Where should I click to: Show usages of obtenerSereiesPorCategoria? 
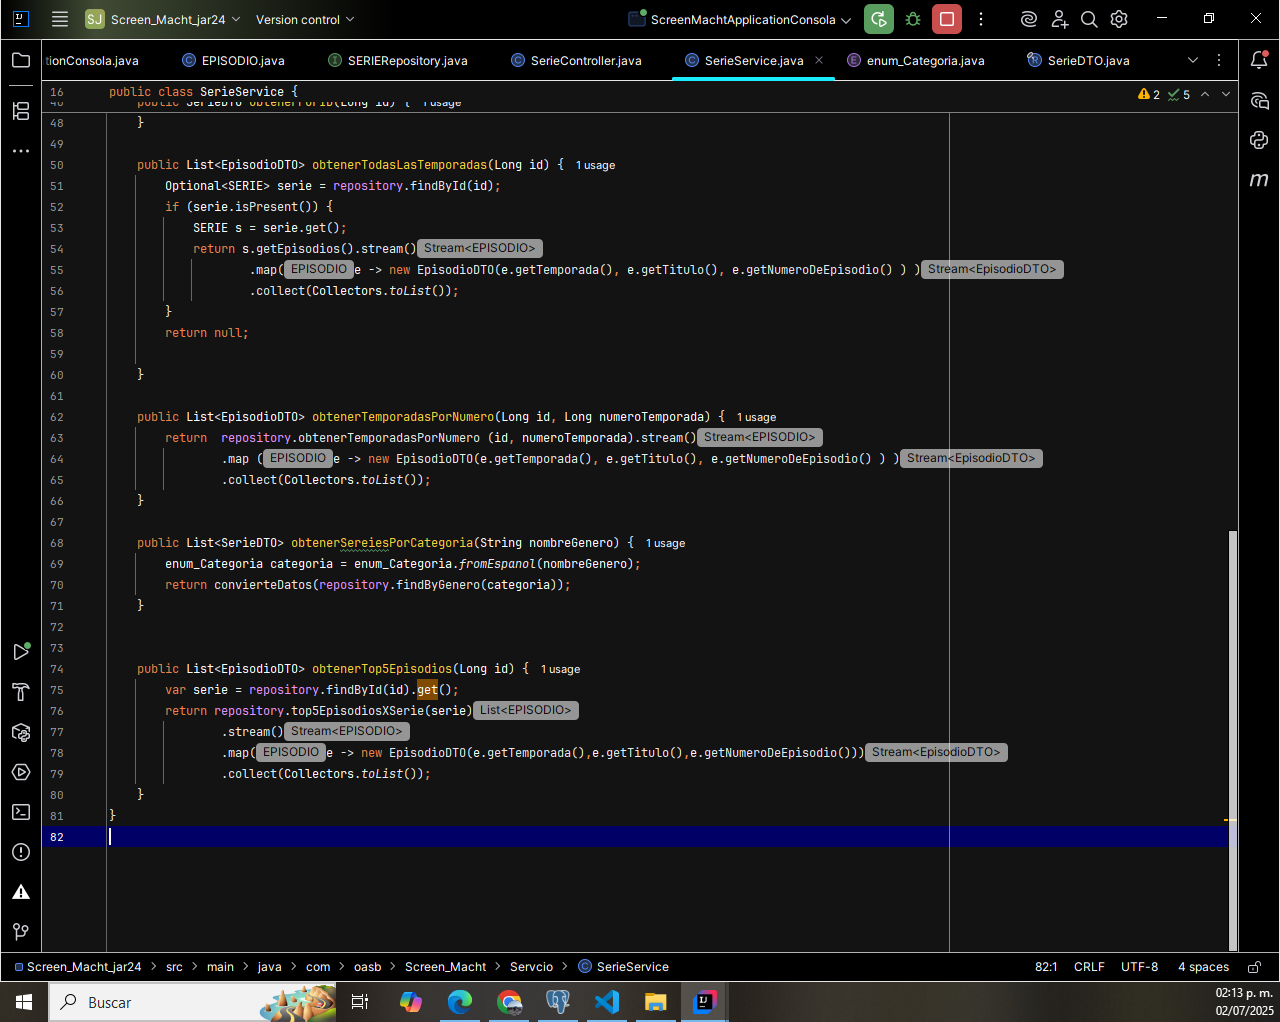point(665,543)
